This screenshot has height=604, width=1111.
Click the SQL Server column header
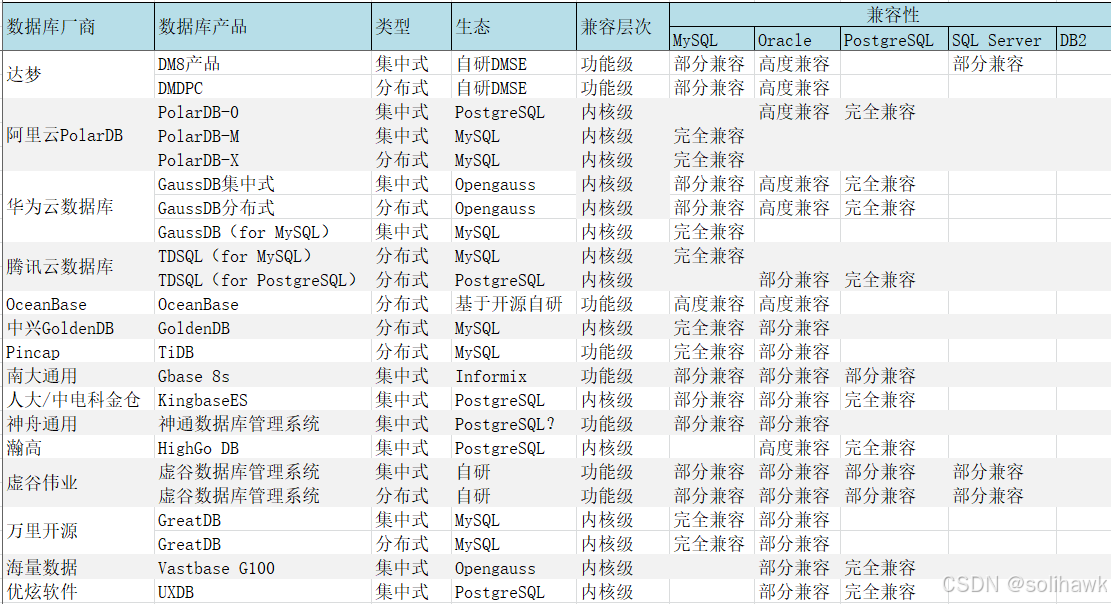click(x=1003, y=40)
